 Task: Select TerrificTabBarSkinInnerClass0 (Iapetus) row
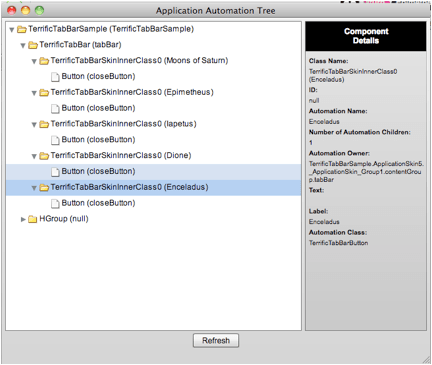153,124
